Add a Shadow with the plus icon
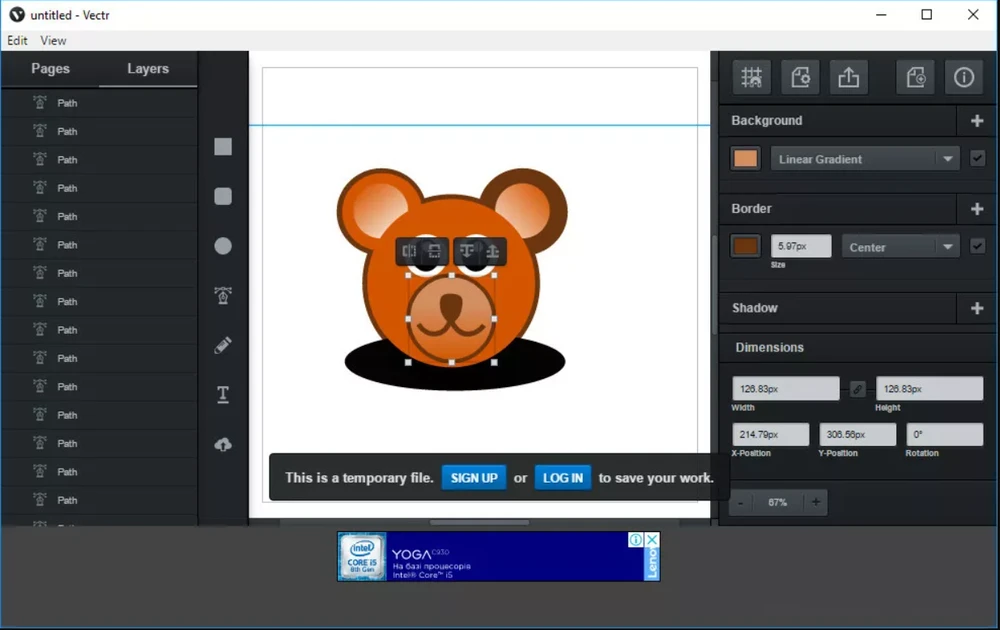Image resolution: width=1000 pixels, height=630 pixels. coord(976,308)
